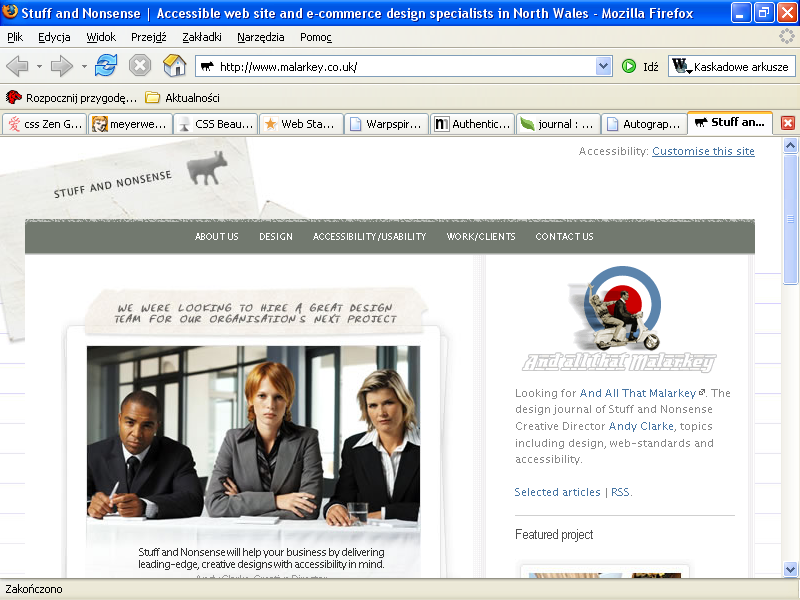Click the Kaskadowe arkusze search engine icon

pos(681,66)
